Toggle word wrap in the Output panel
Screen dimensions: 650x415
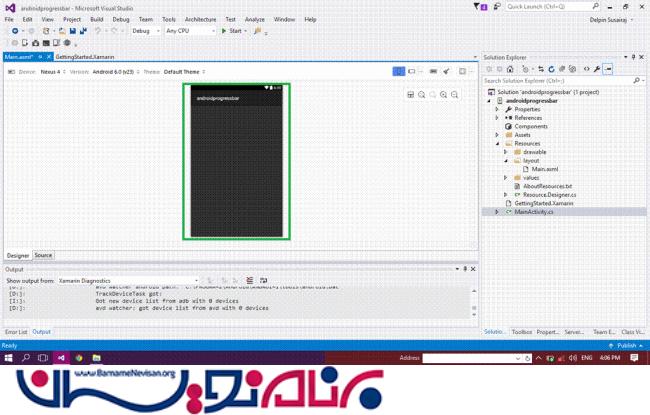coord(263,281)
